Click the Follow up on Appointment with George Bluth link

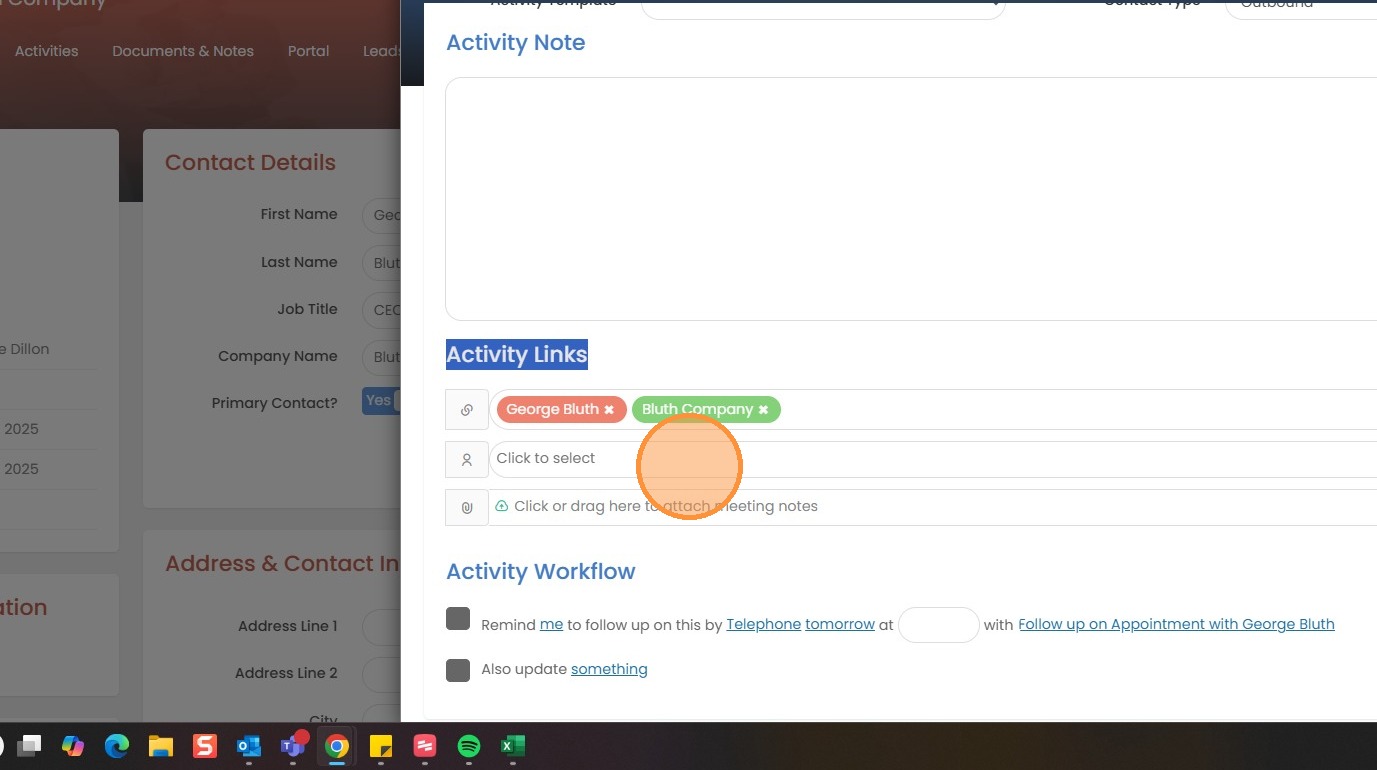(1176, 624)
